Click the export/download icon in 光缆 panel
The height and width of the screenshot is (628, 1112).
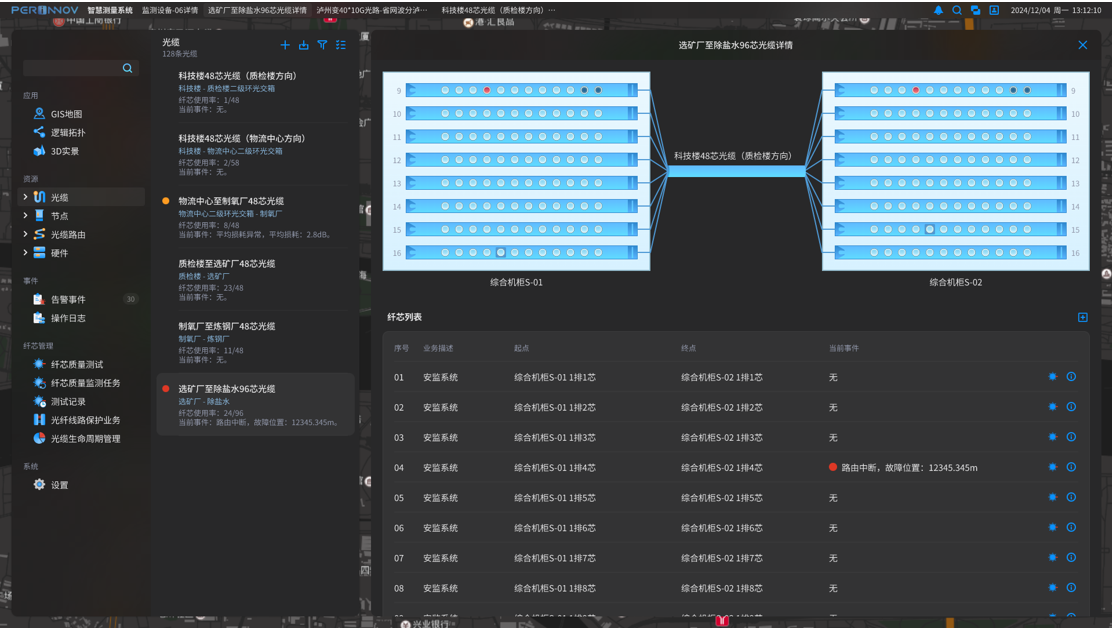[304, 45]
